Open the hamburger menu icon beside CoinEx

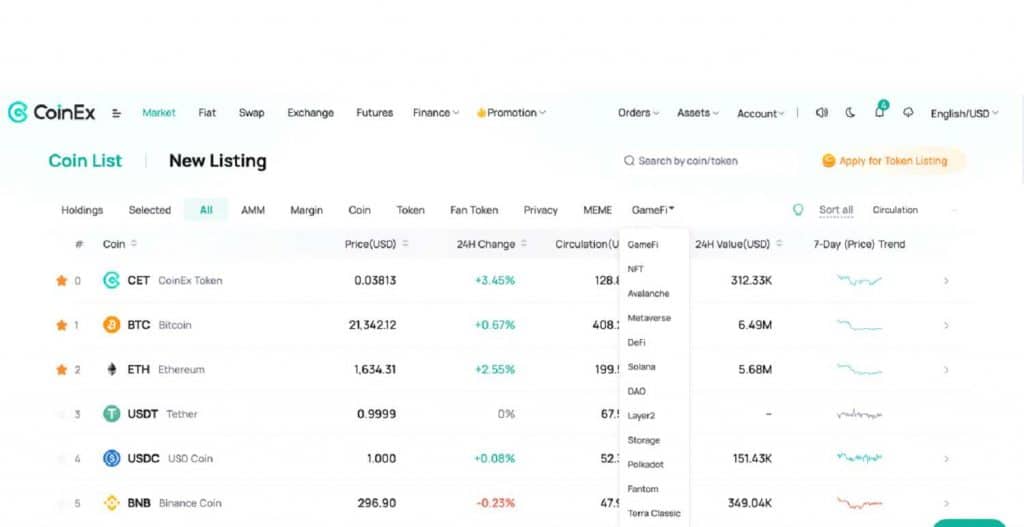click(116, 113)
